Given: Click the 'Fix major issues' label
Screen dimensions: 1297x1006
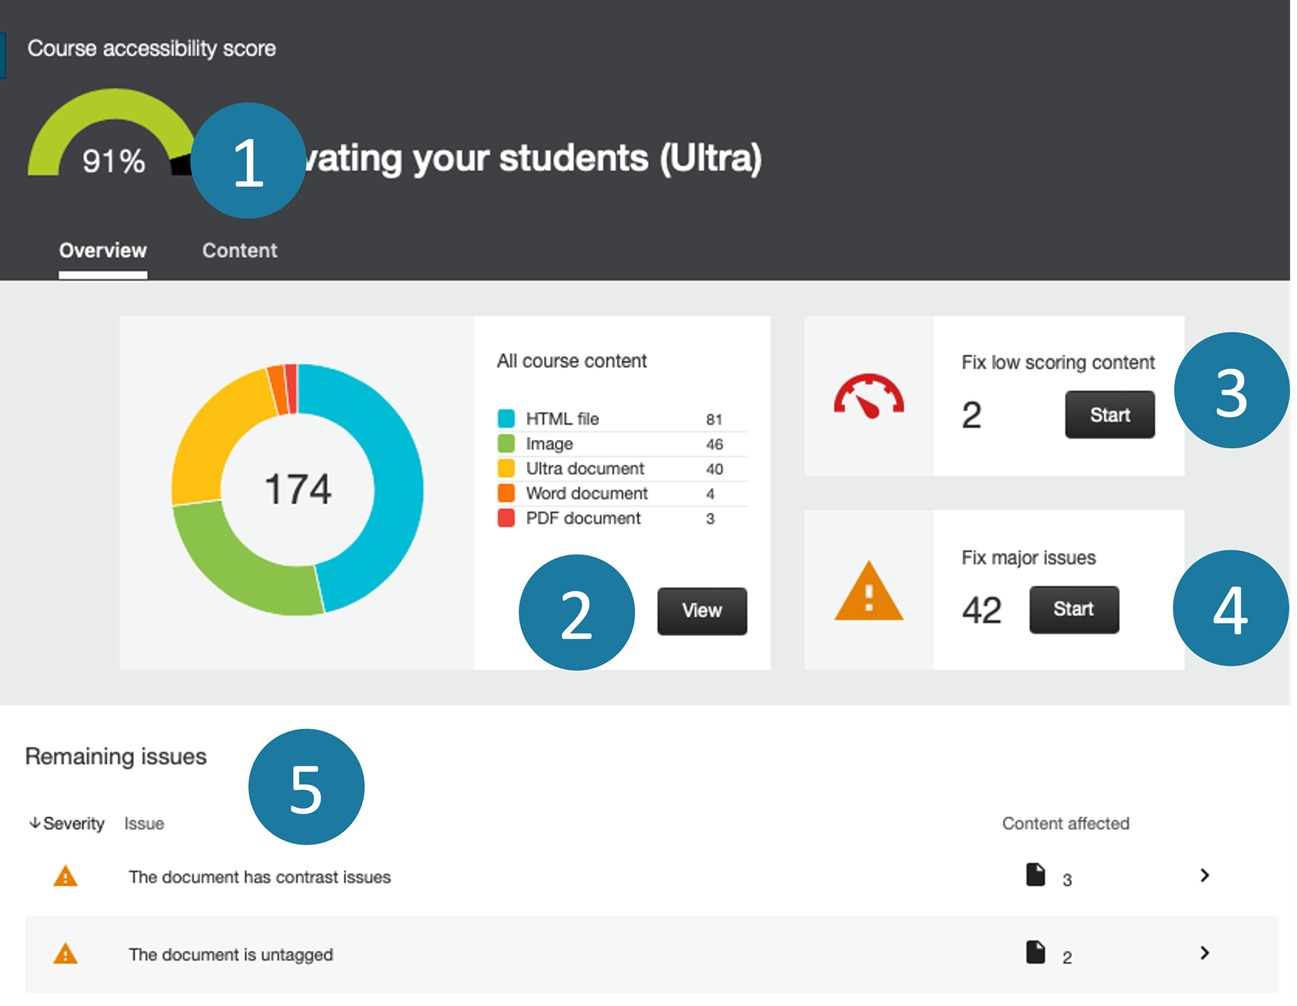Looking at the screenshot, I should 1028,558.
